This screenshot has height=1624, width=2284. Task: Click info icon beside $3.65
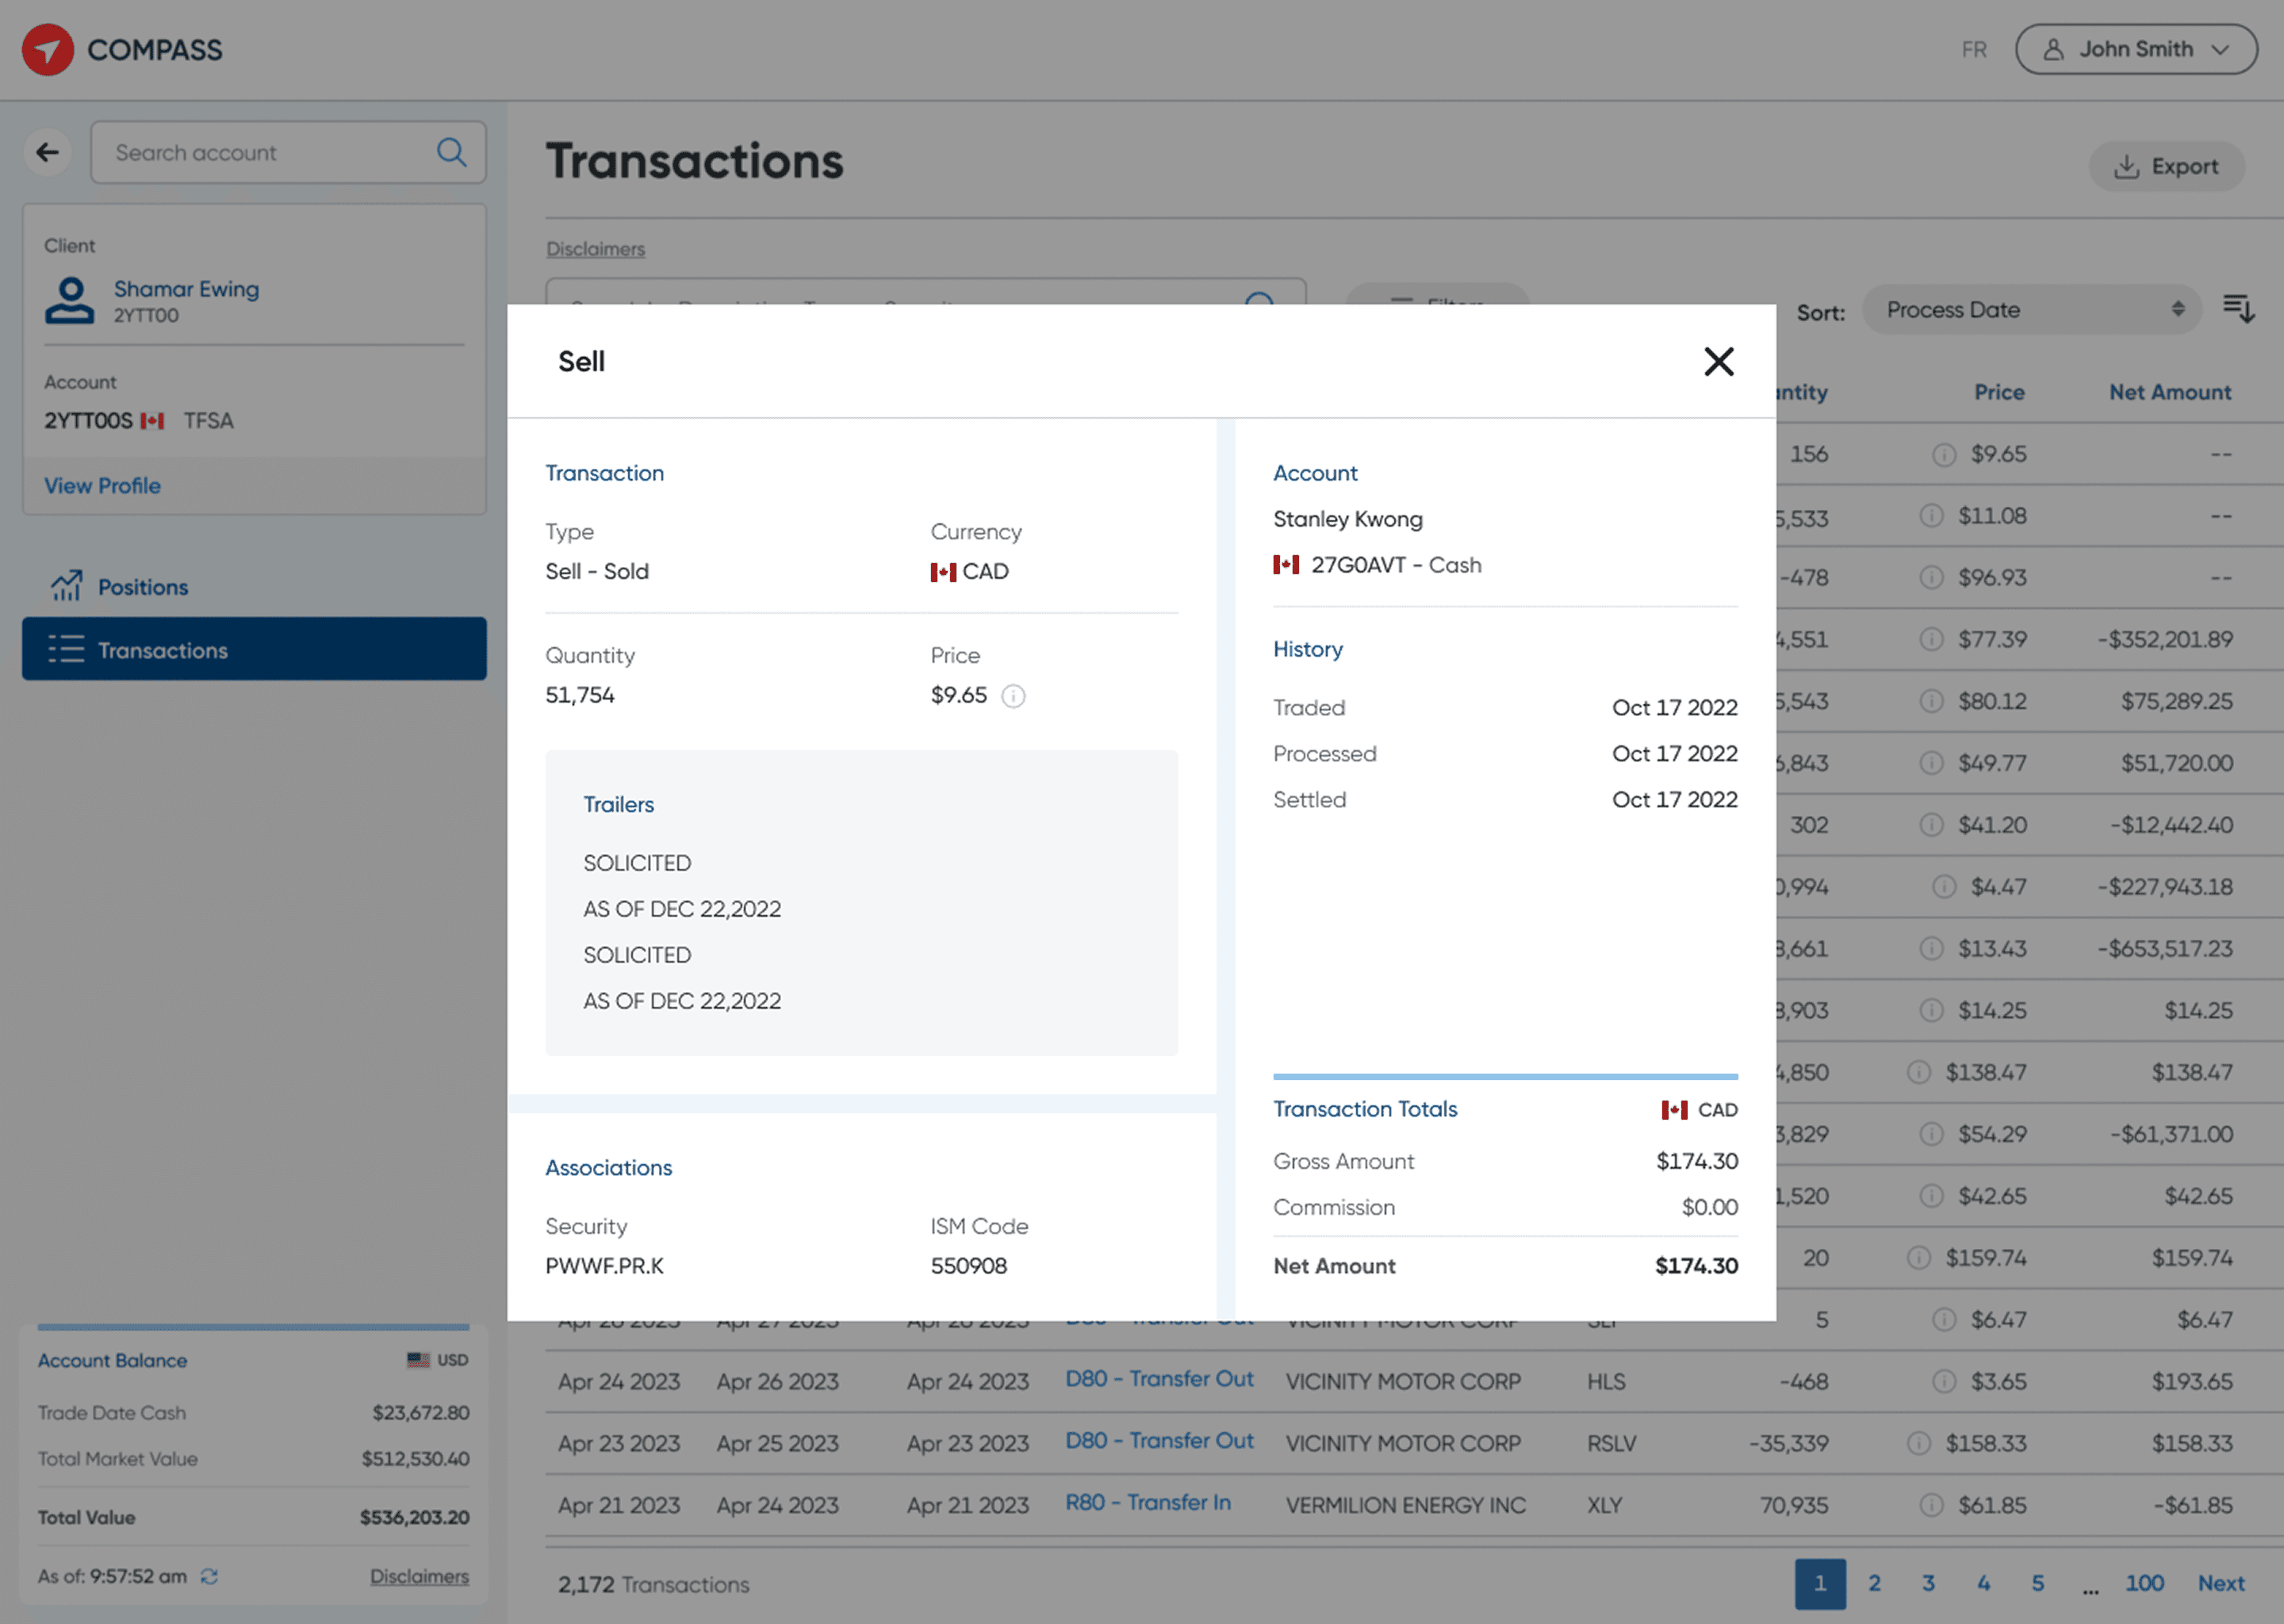click(1943, 1382)
